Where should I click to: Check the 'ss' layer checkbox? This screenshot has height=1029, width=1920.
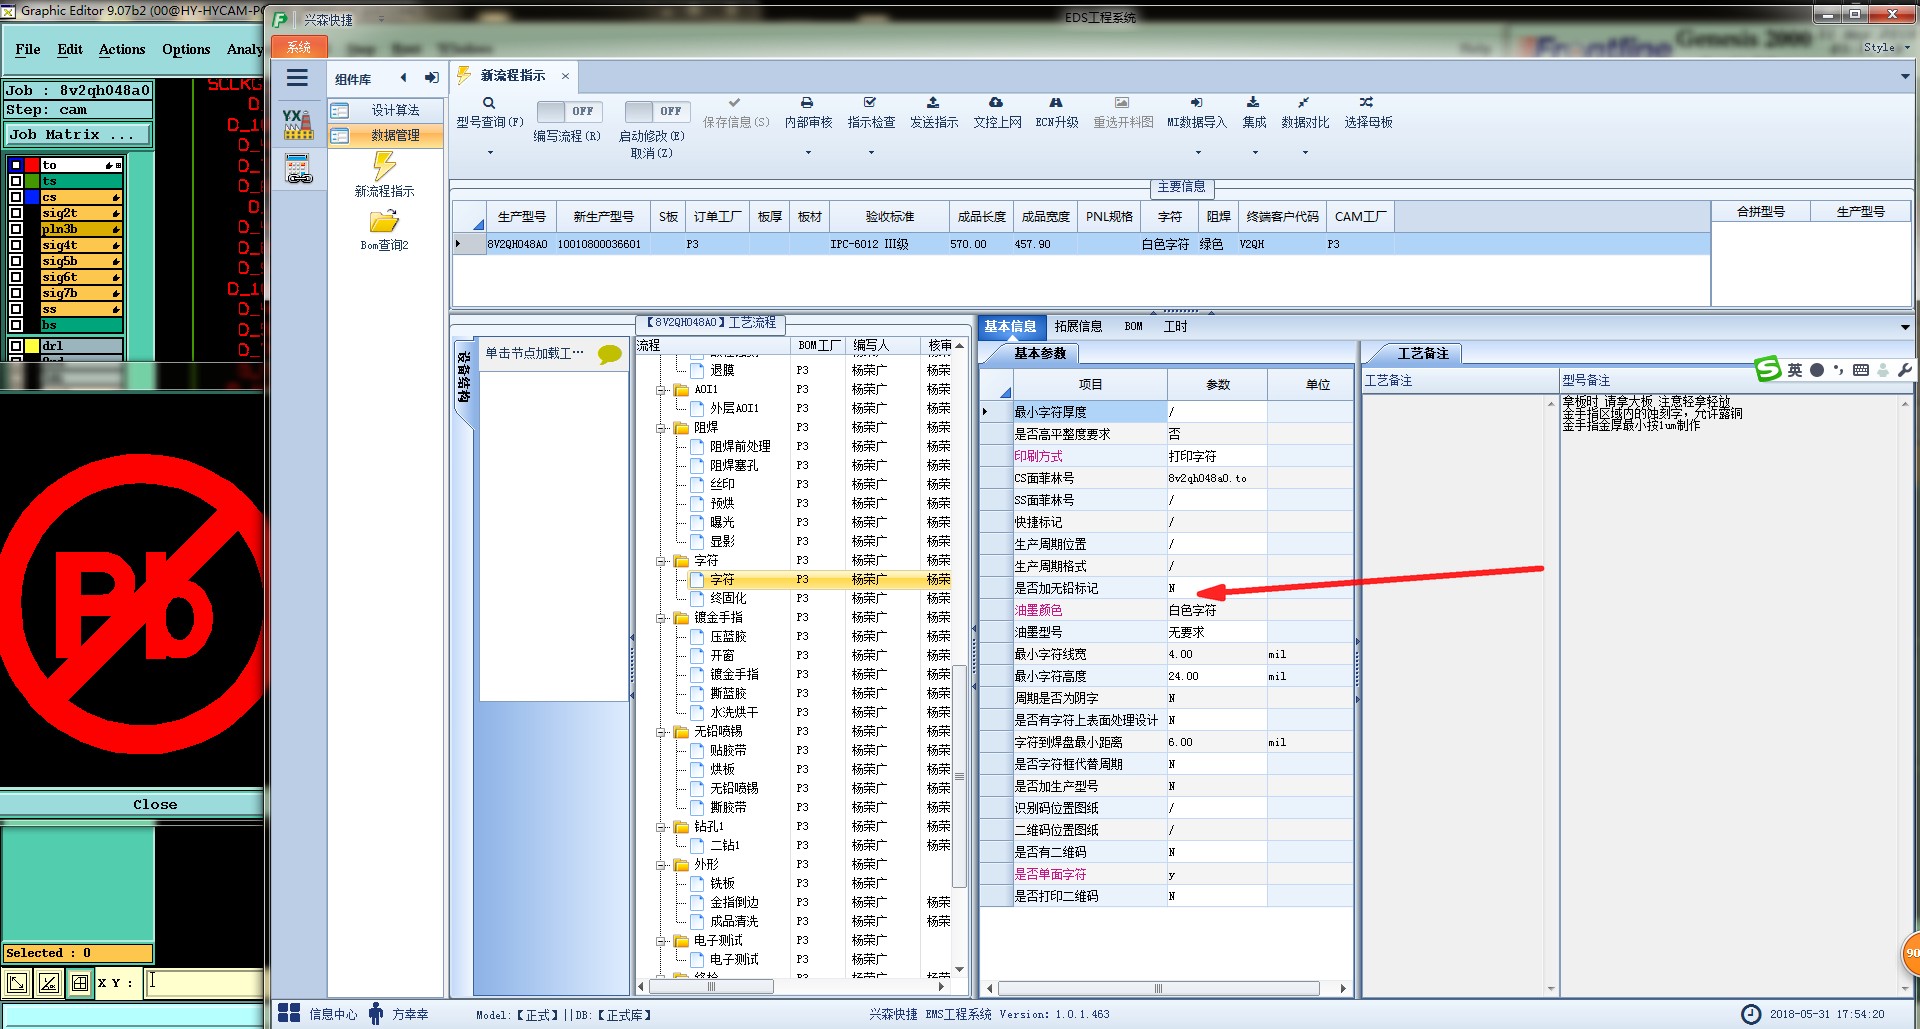click(16, 309)
